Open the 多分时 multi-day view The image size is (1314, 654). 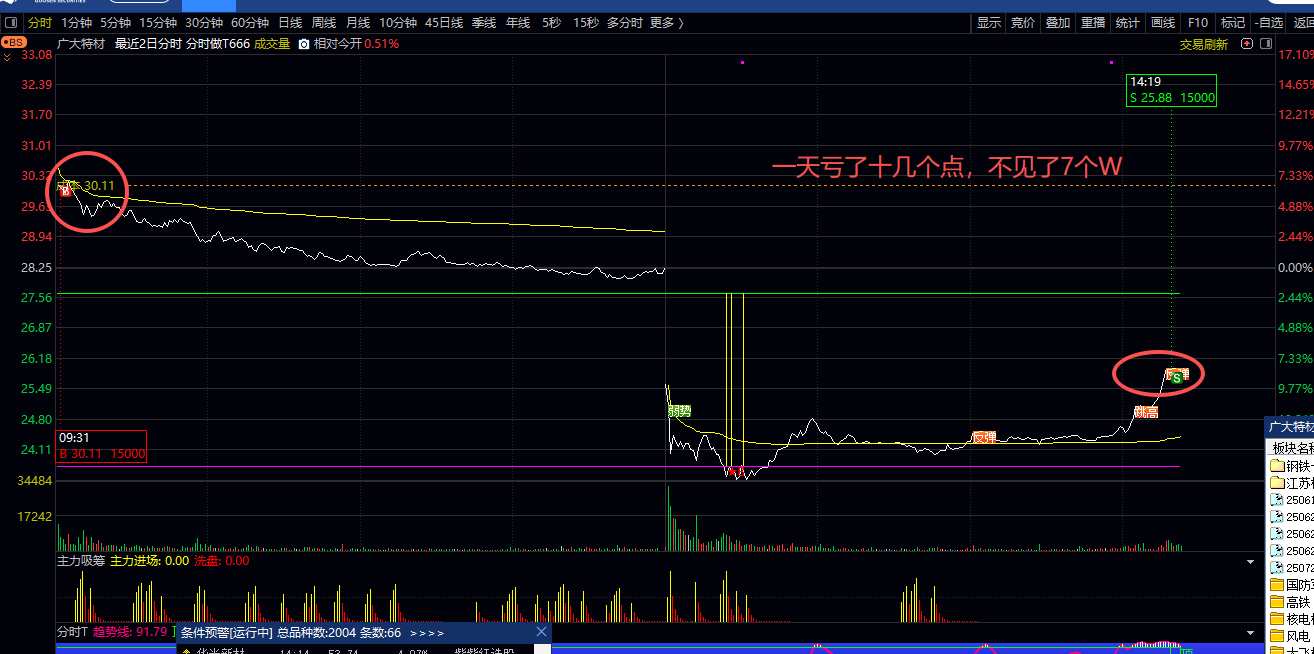click(624, 22)
